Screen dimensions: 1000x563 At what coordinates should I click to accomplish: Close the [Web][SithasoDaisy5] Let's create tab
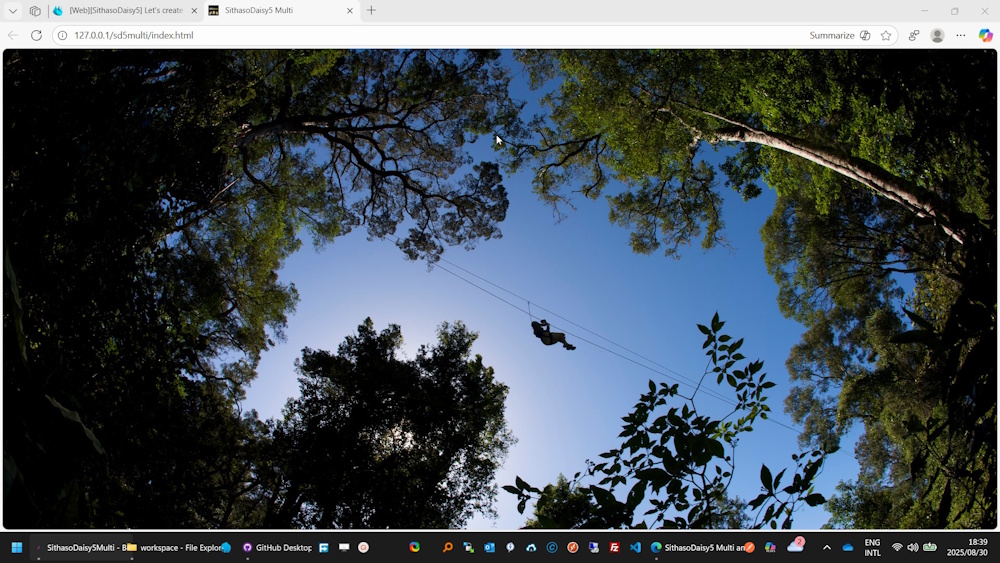coord(195,10)
